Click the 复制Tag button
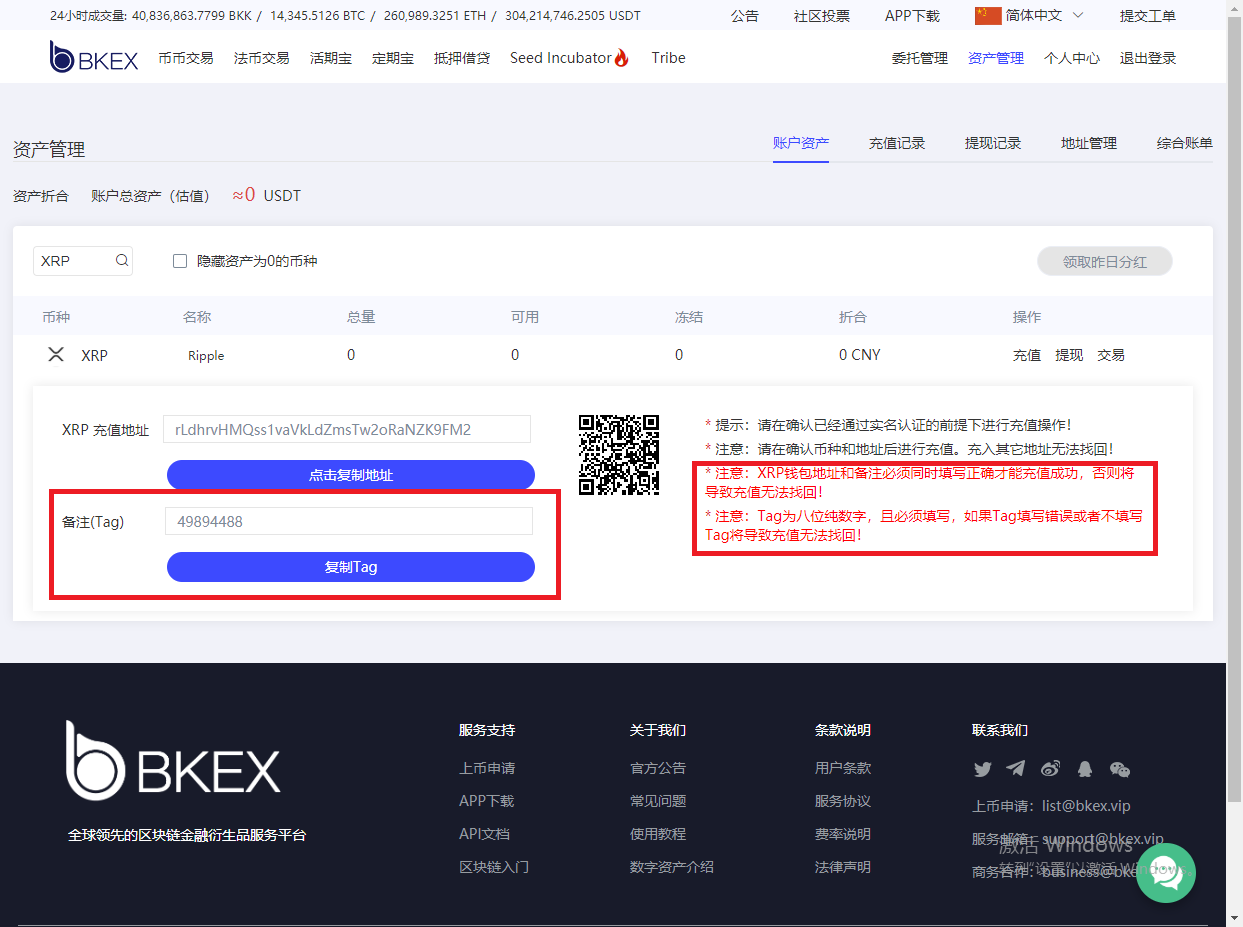Screen dimensions: 1243x927 tap(350, 567)
